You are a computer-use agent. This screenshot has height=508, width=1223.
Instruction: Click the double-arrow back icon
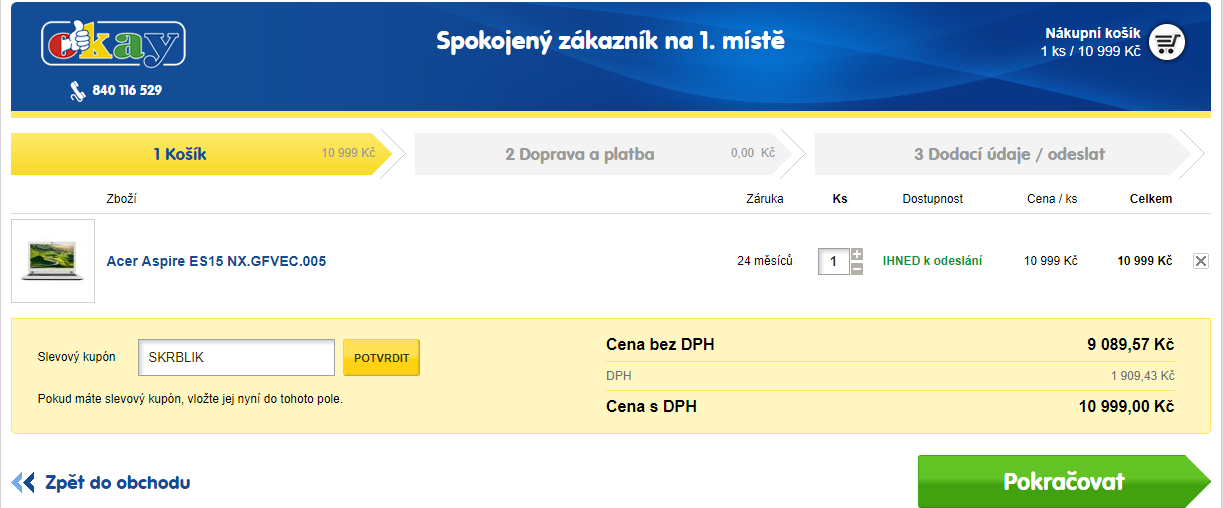tap(23, 483)
